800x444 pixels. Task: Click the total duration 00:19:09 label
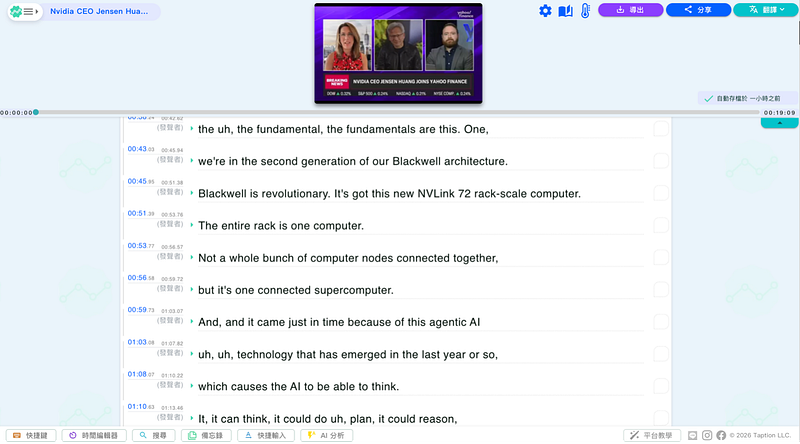tap(779, 112)
